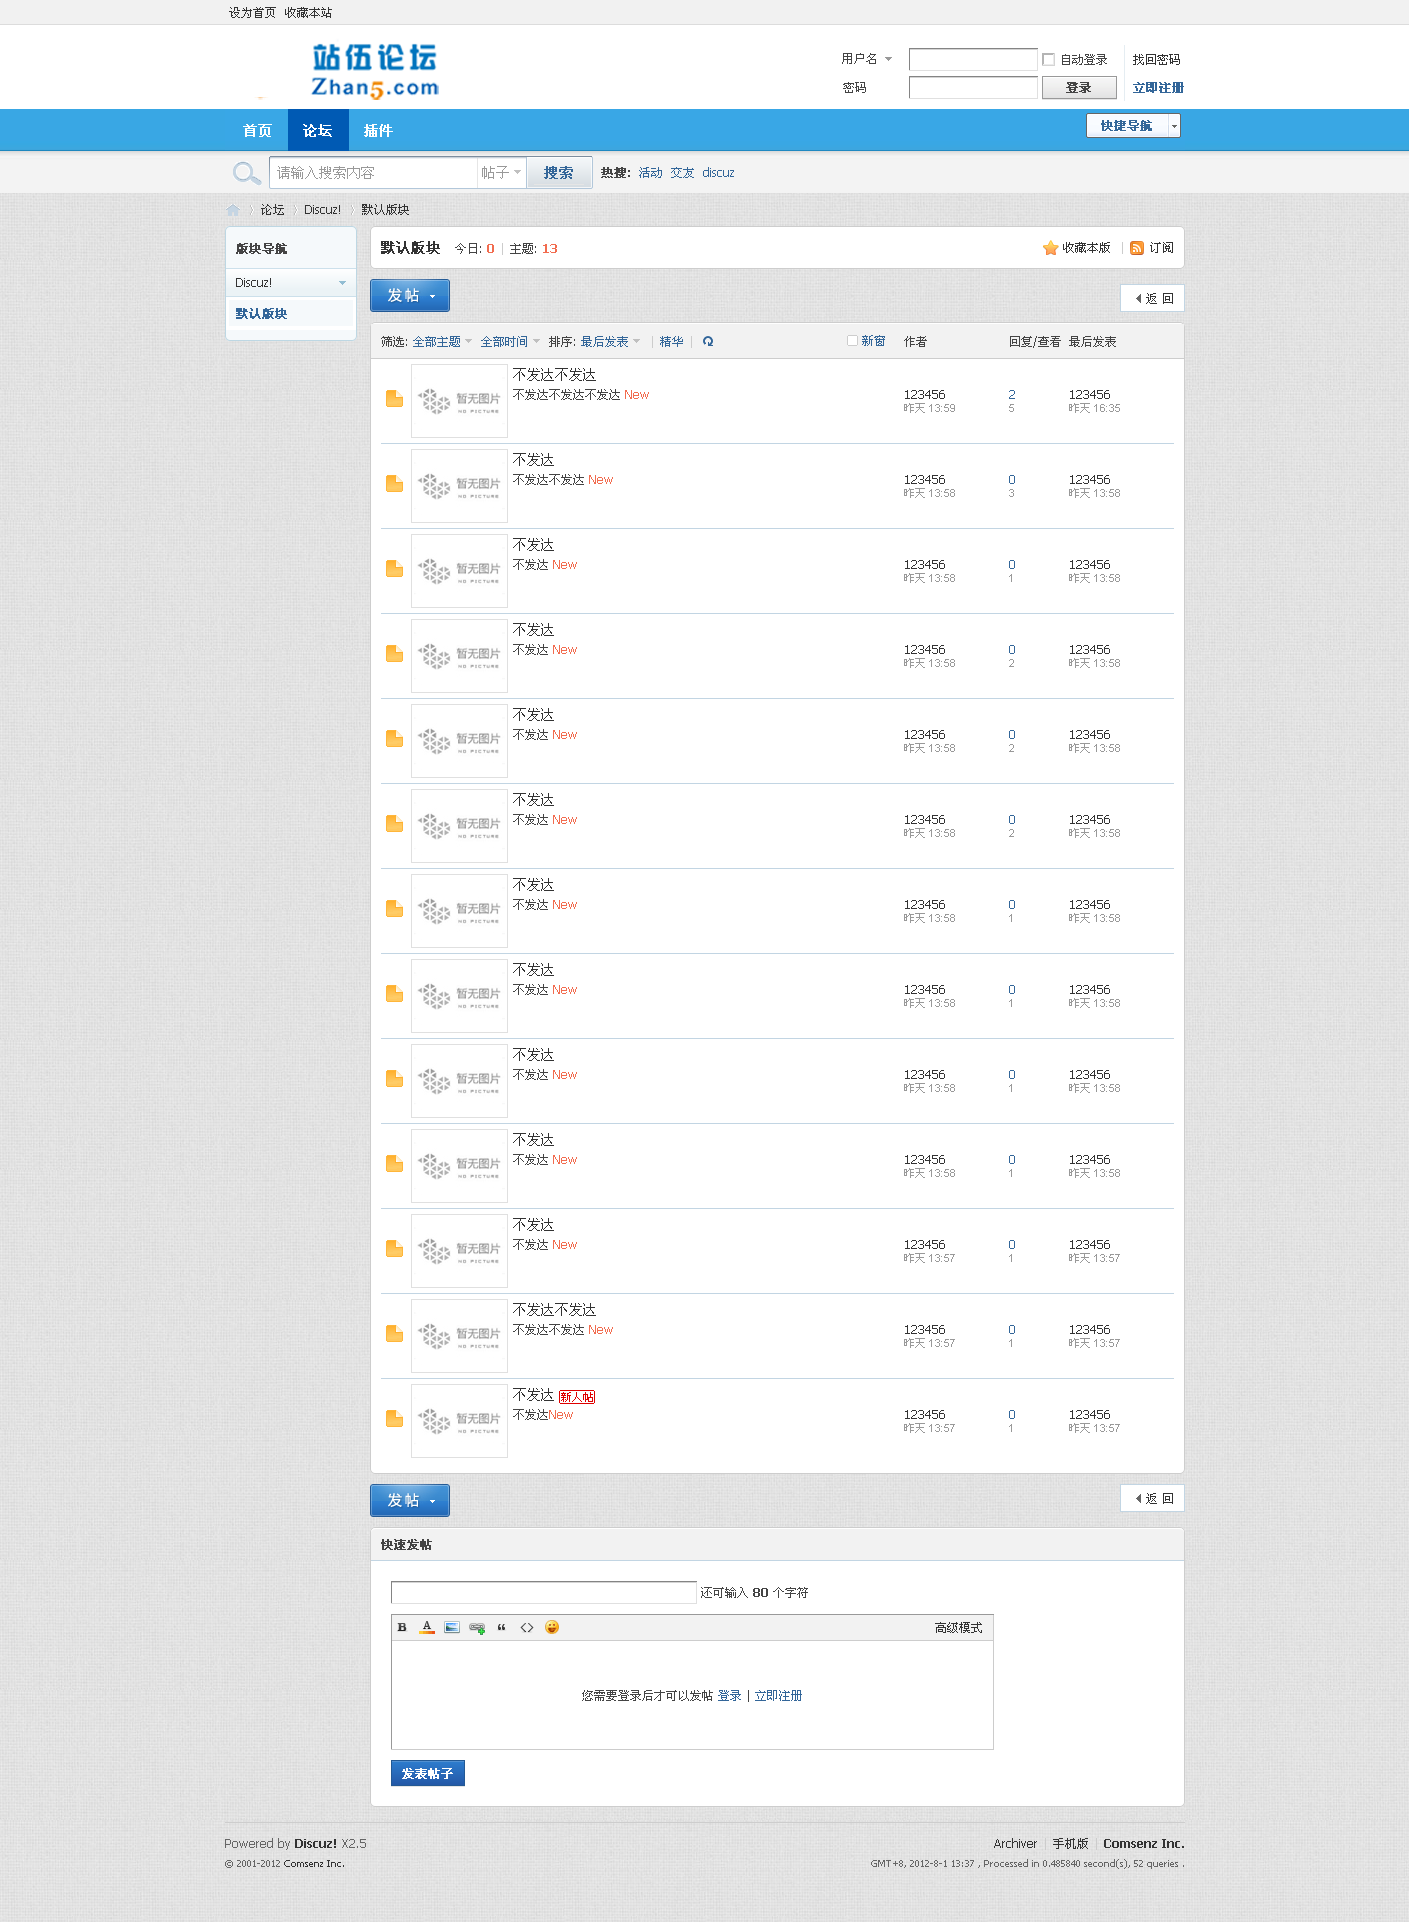Toggle bold in quick post editor
This screenshot has width=1409, height=1922.
tap(402, 1627)
